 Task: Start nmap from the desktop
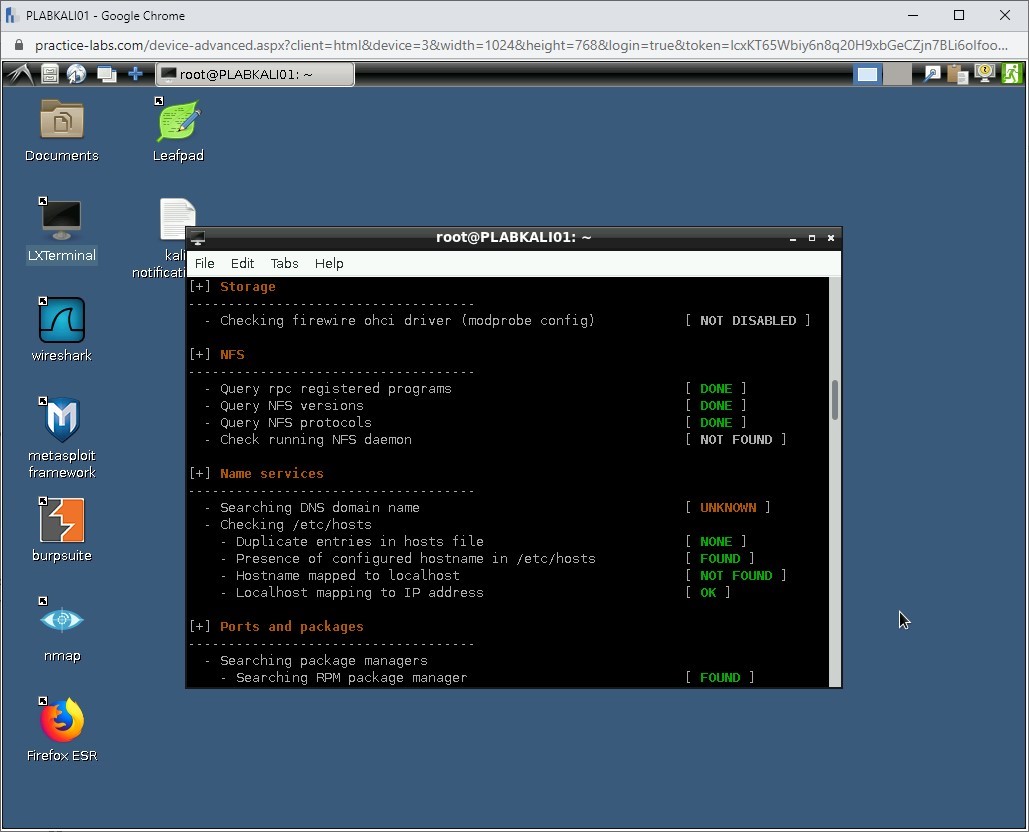point(62,621)
